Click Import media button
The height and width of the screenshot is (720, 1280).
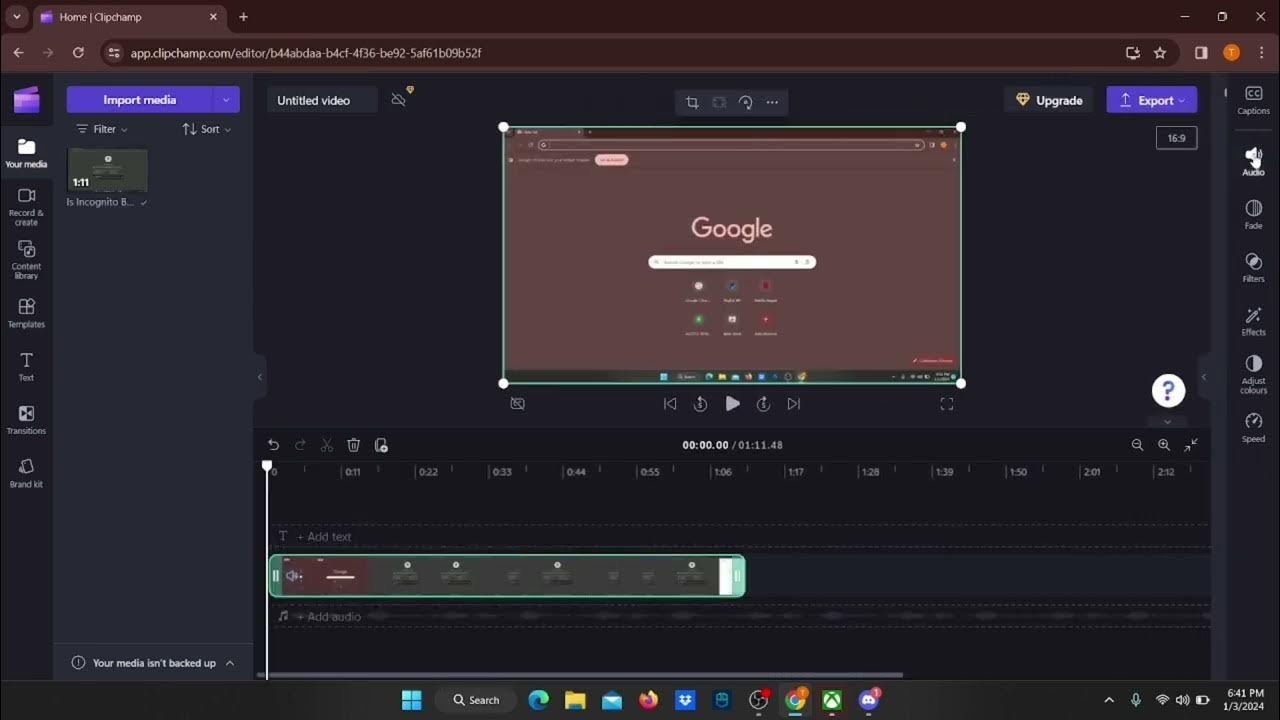[x=139, y=100]
